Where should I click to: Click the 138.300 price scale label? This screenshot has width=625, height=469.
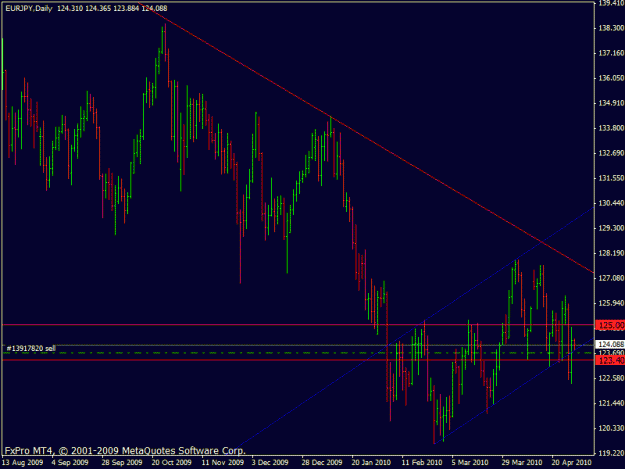(611, 28)
